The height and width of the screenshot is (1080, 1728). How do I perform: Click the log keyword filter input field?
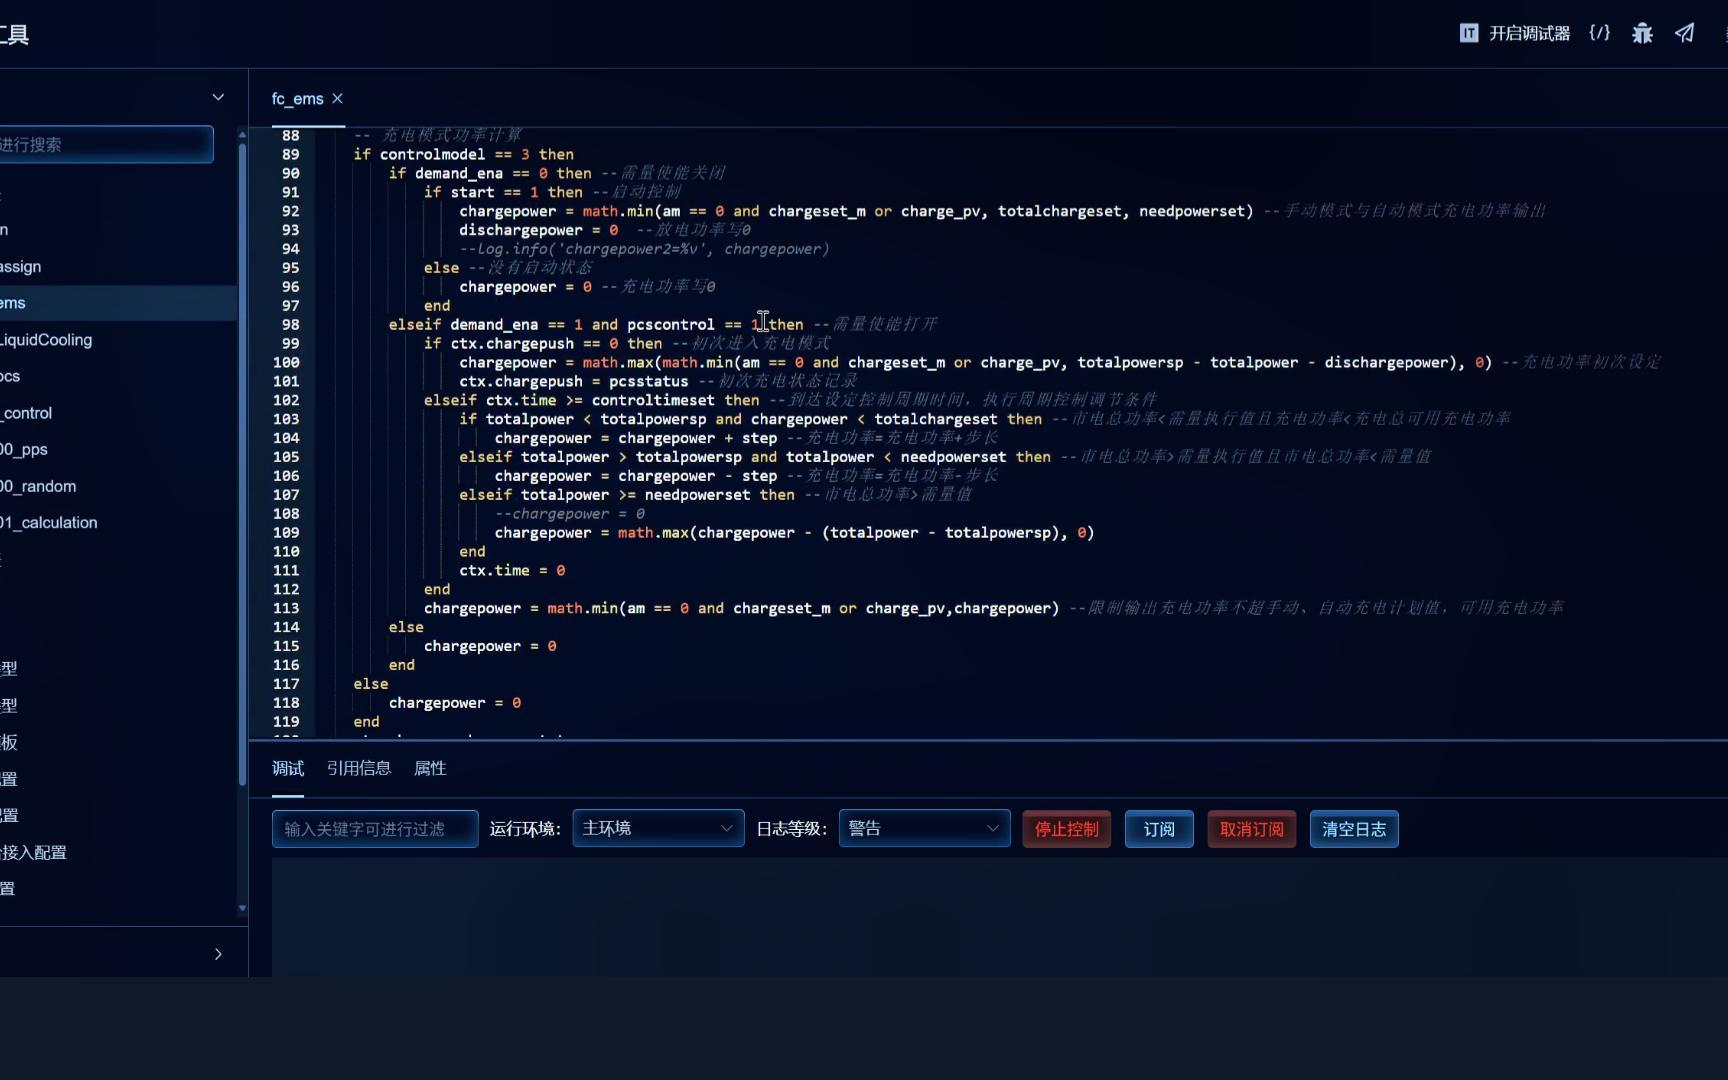click(375, 829)
